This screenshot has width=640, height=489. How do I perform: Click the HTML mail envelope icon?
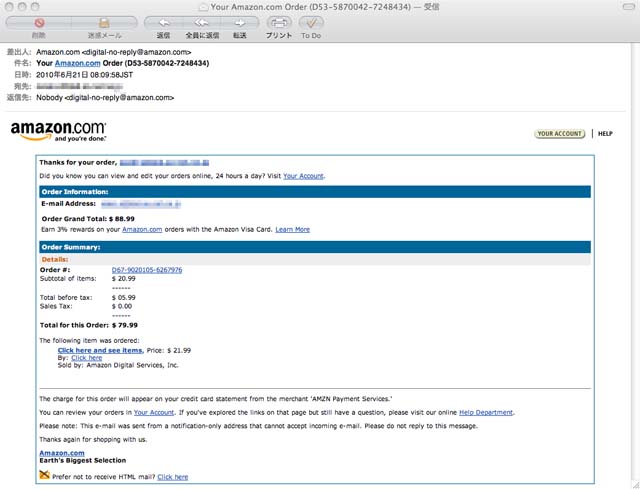44,475
